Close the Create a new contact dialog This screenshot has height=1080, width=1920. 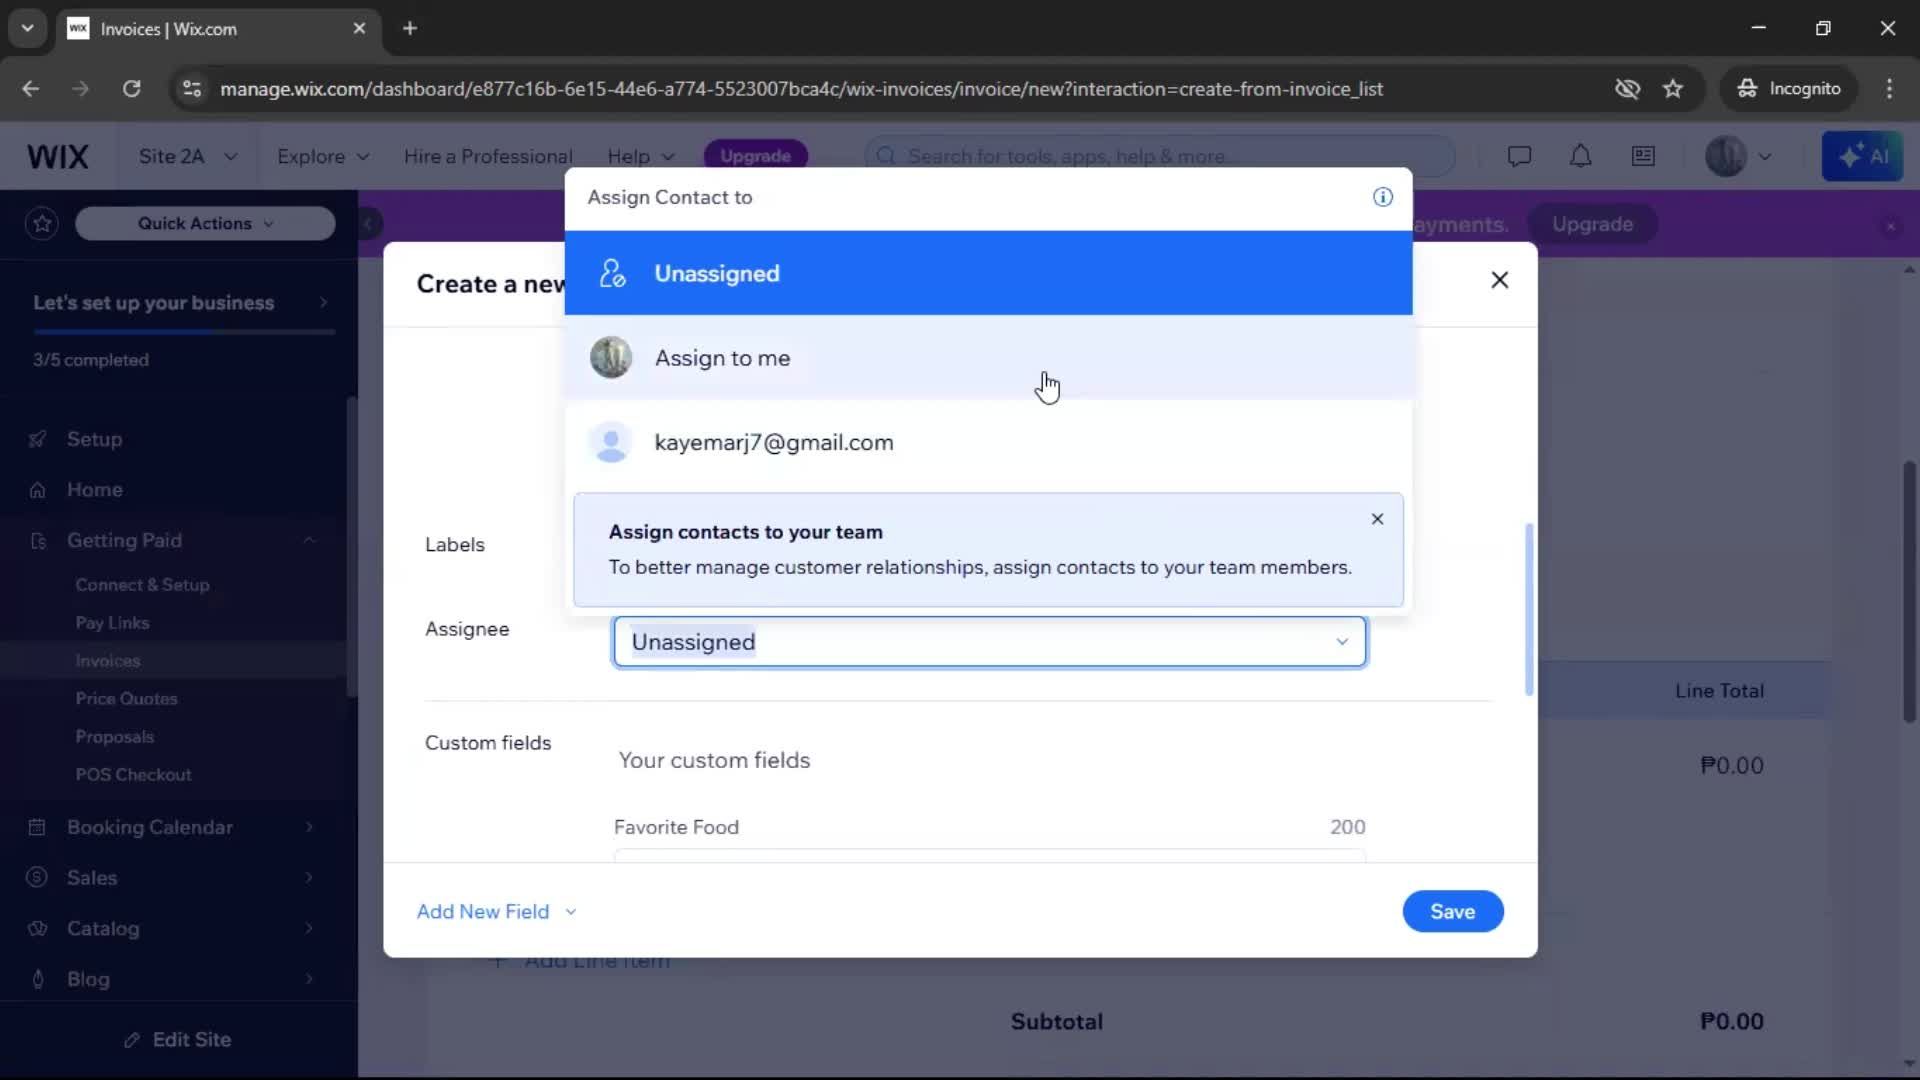tap(1499, 280)
